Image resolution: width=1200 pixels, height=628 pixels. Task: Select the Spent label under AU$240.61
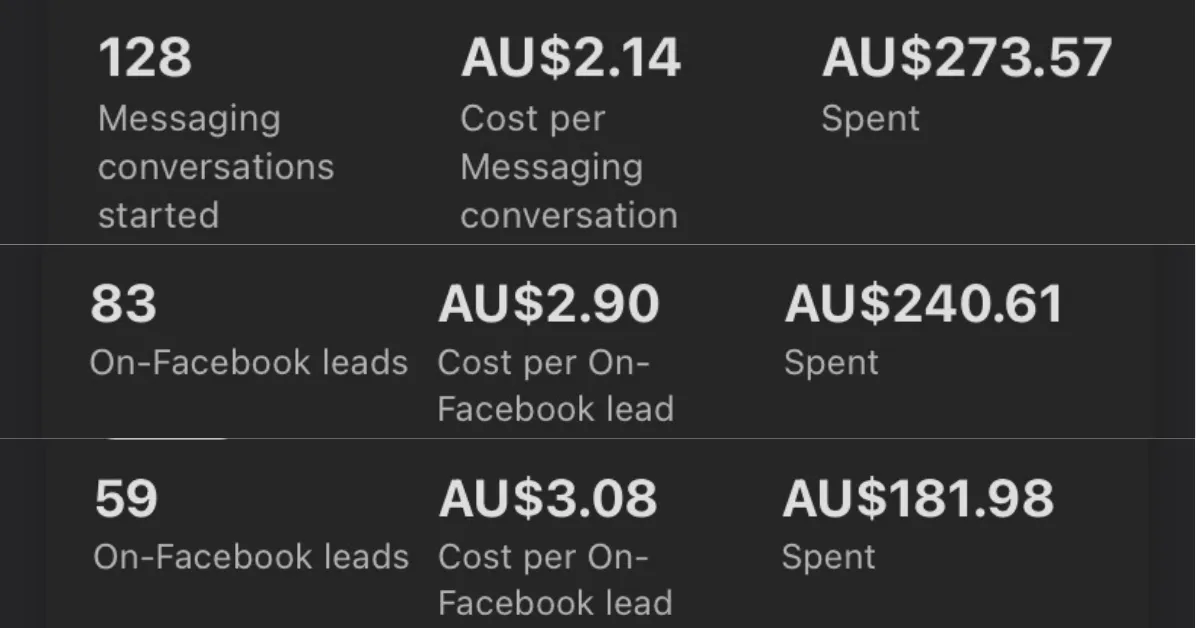831,362
